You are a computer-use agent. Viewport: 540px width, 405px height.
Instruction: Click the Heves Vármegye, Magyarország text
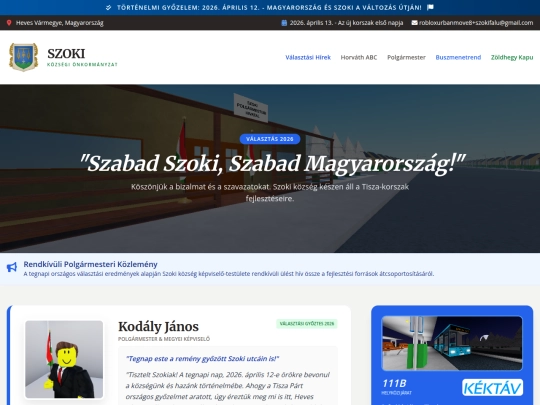point(60,23)
